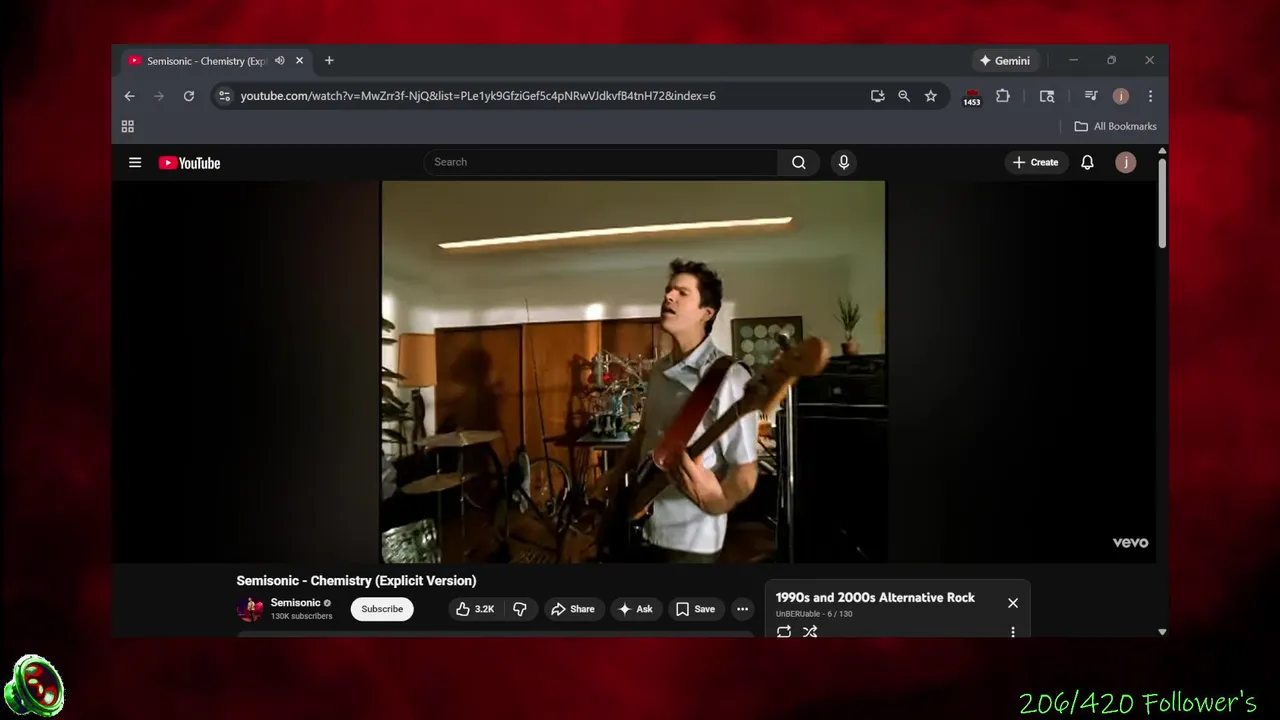Click the search magnifier button
The width and height of the screenshot is (1280, 720).
click(798, 162)
